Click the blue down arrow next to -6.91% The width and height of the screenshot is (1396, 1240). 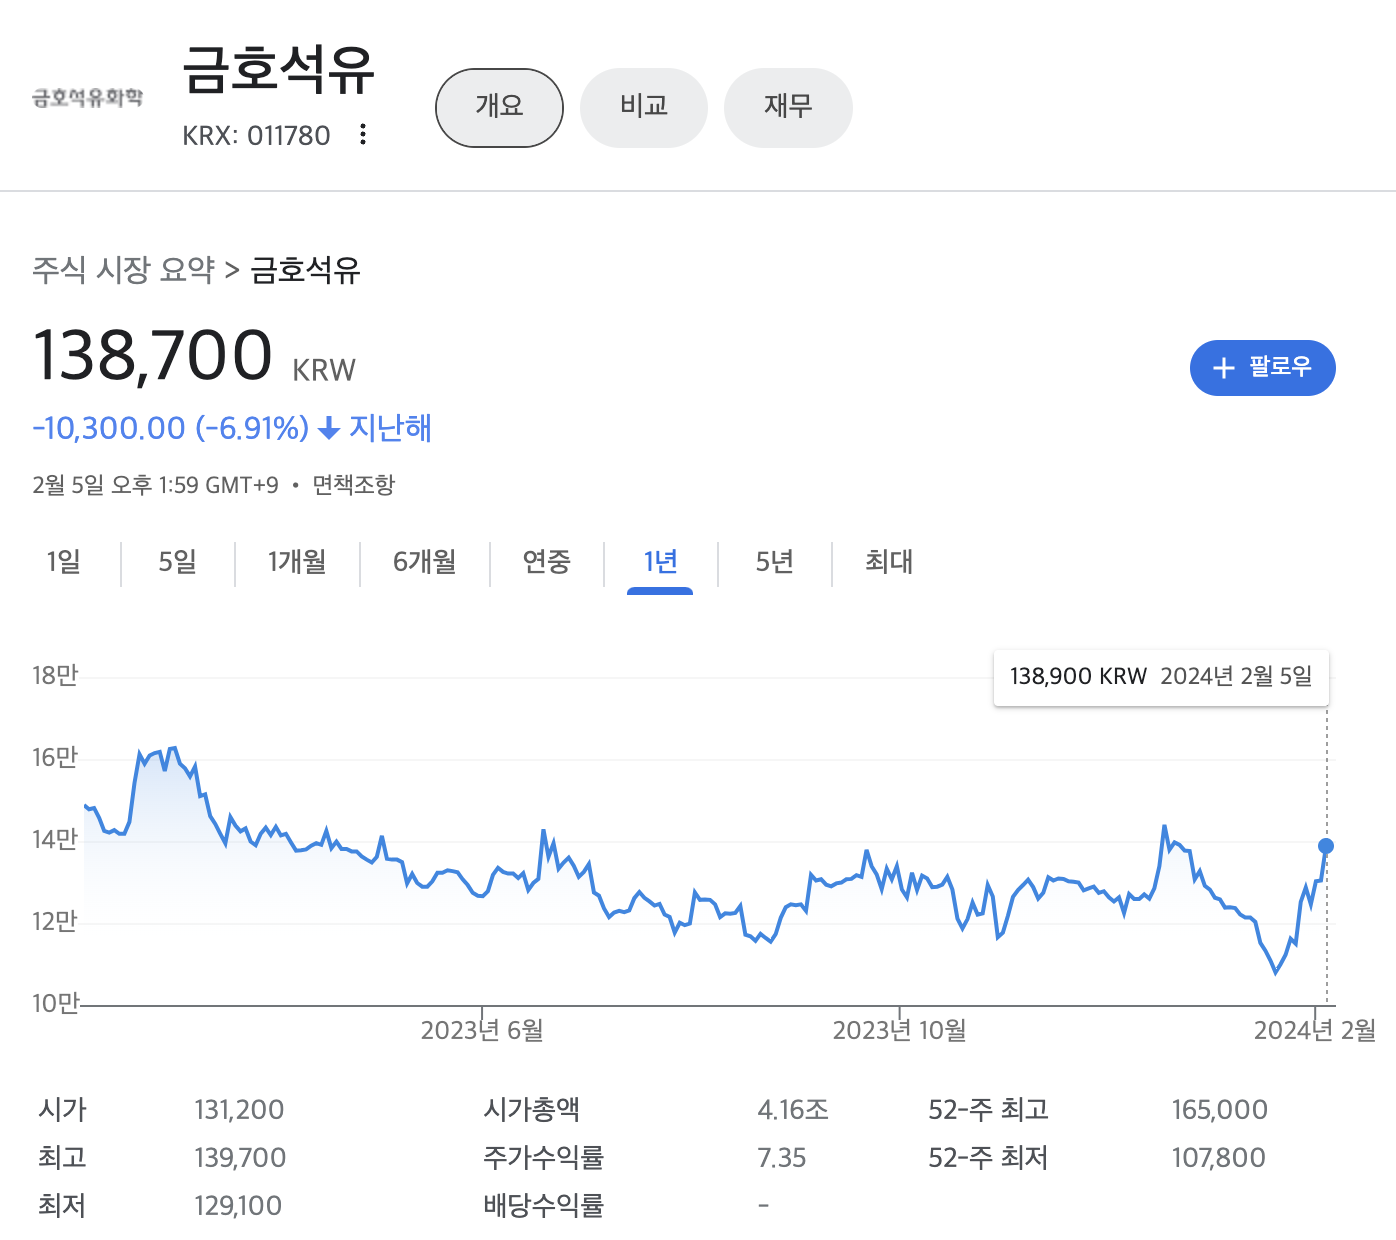click(x=329, y=429)
